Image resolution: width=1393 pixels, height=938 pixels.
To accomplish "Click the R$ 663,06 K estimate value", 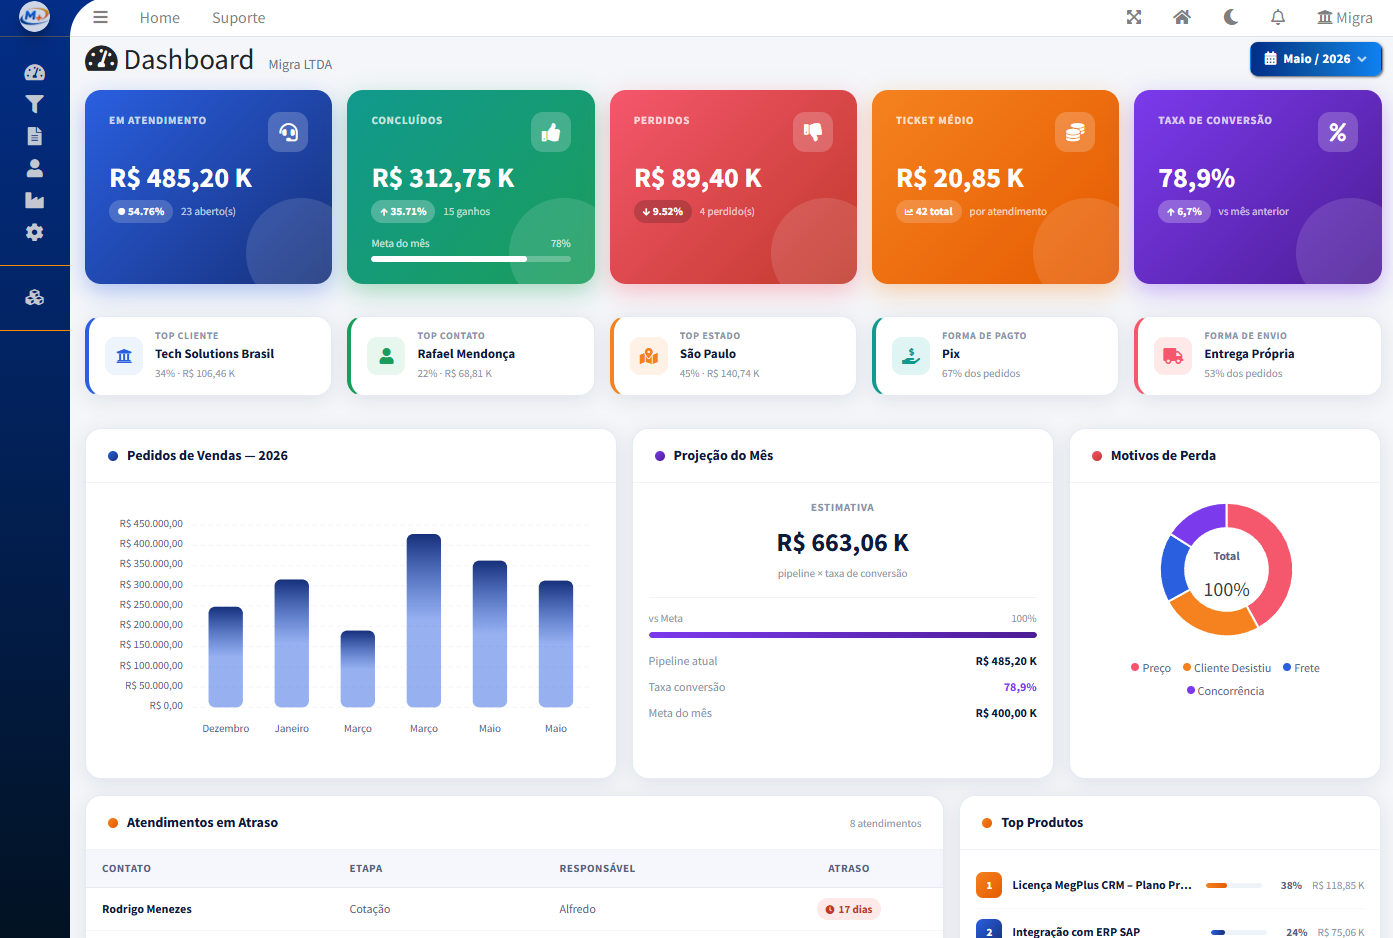I will (x=843, y=543).
